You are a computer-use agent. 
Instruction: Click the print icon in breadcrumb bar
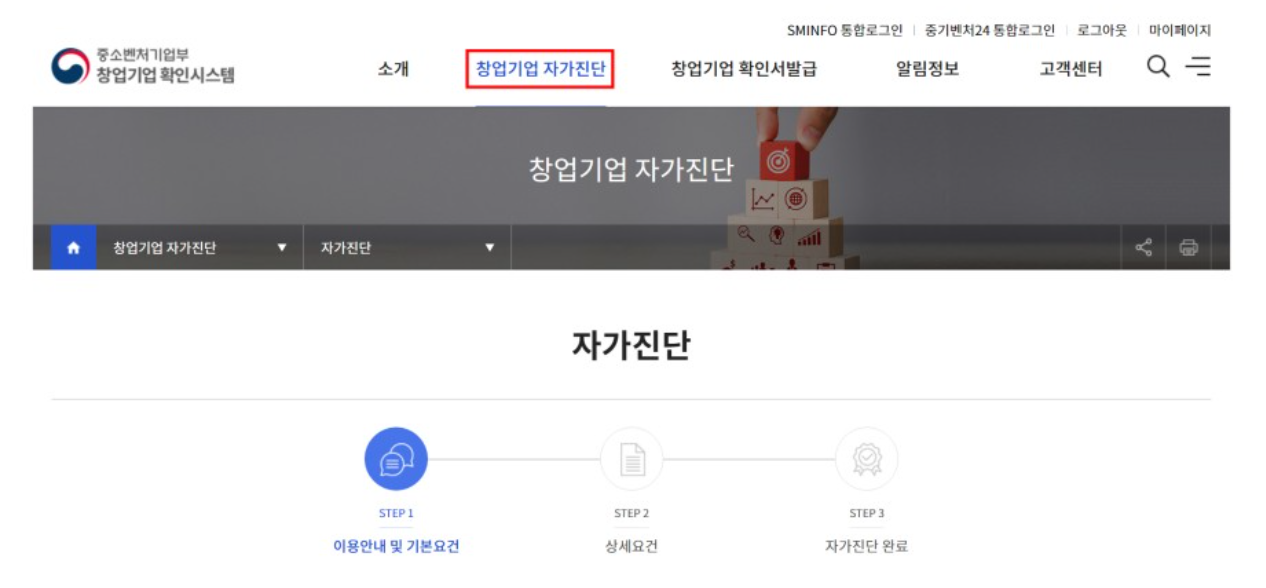click(1188, 248)
